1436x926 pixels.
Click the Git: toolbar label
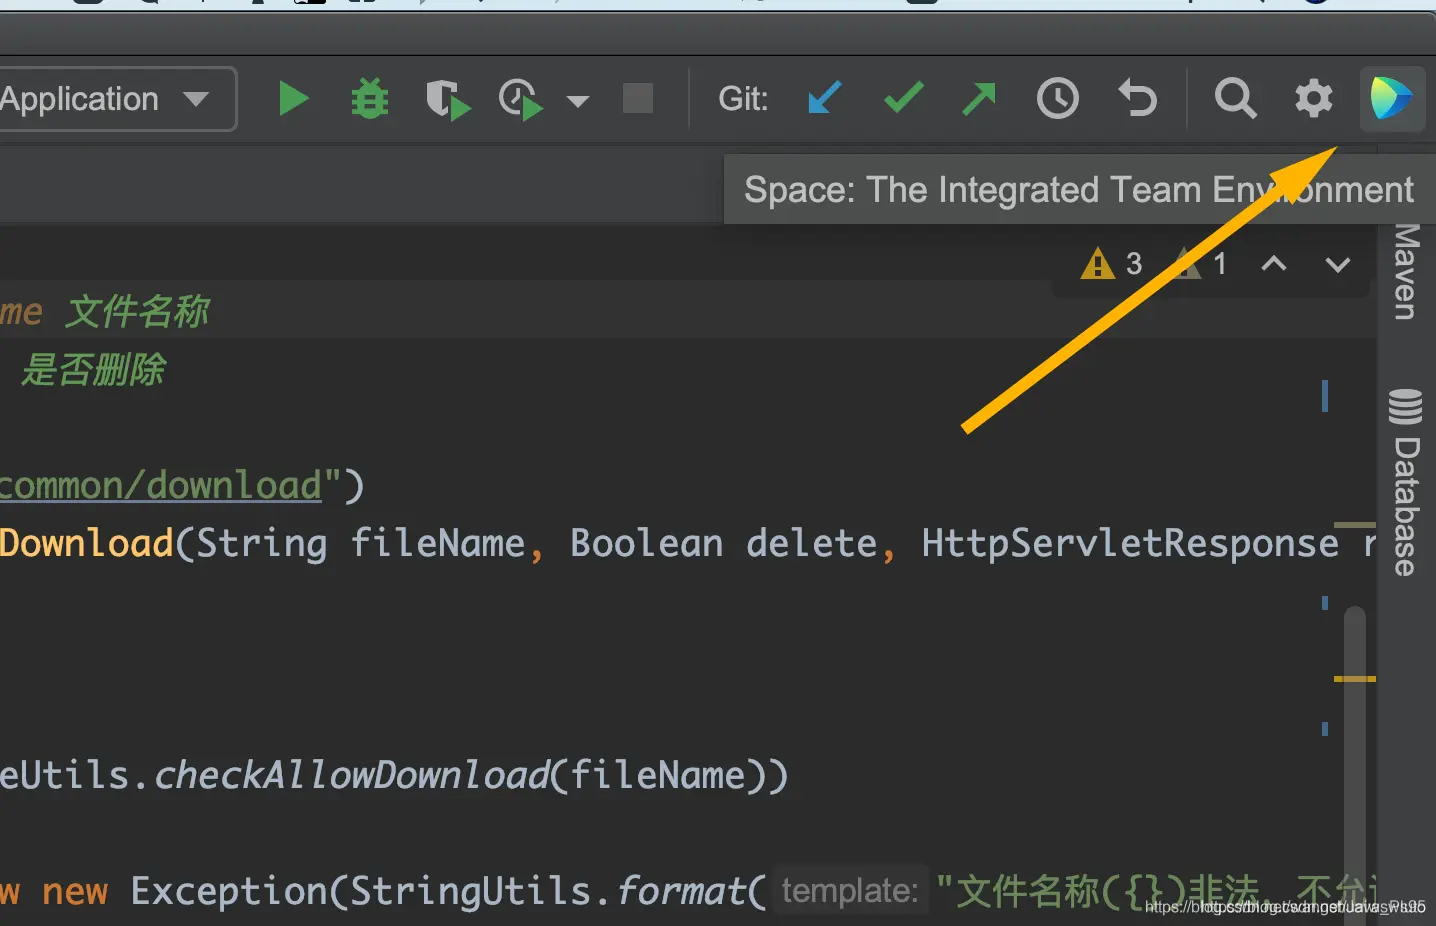click(x=743, y=99)
